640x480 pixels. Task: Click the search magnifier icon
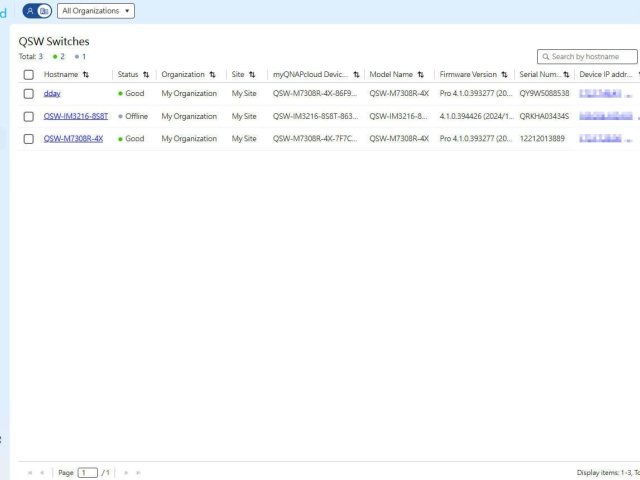point(546,56)
